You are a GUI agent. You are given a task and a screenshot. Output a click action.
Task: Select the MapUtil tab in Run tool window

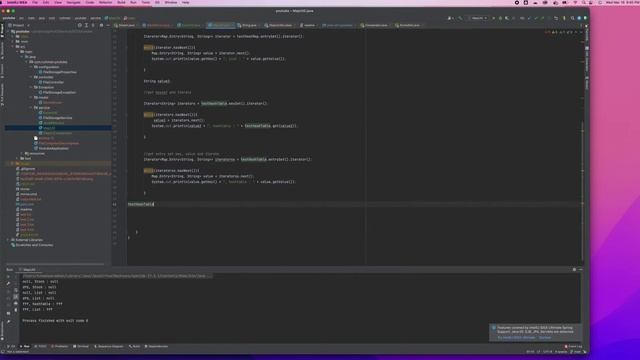[x=28, y=269]
